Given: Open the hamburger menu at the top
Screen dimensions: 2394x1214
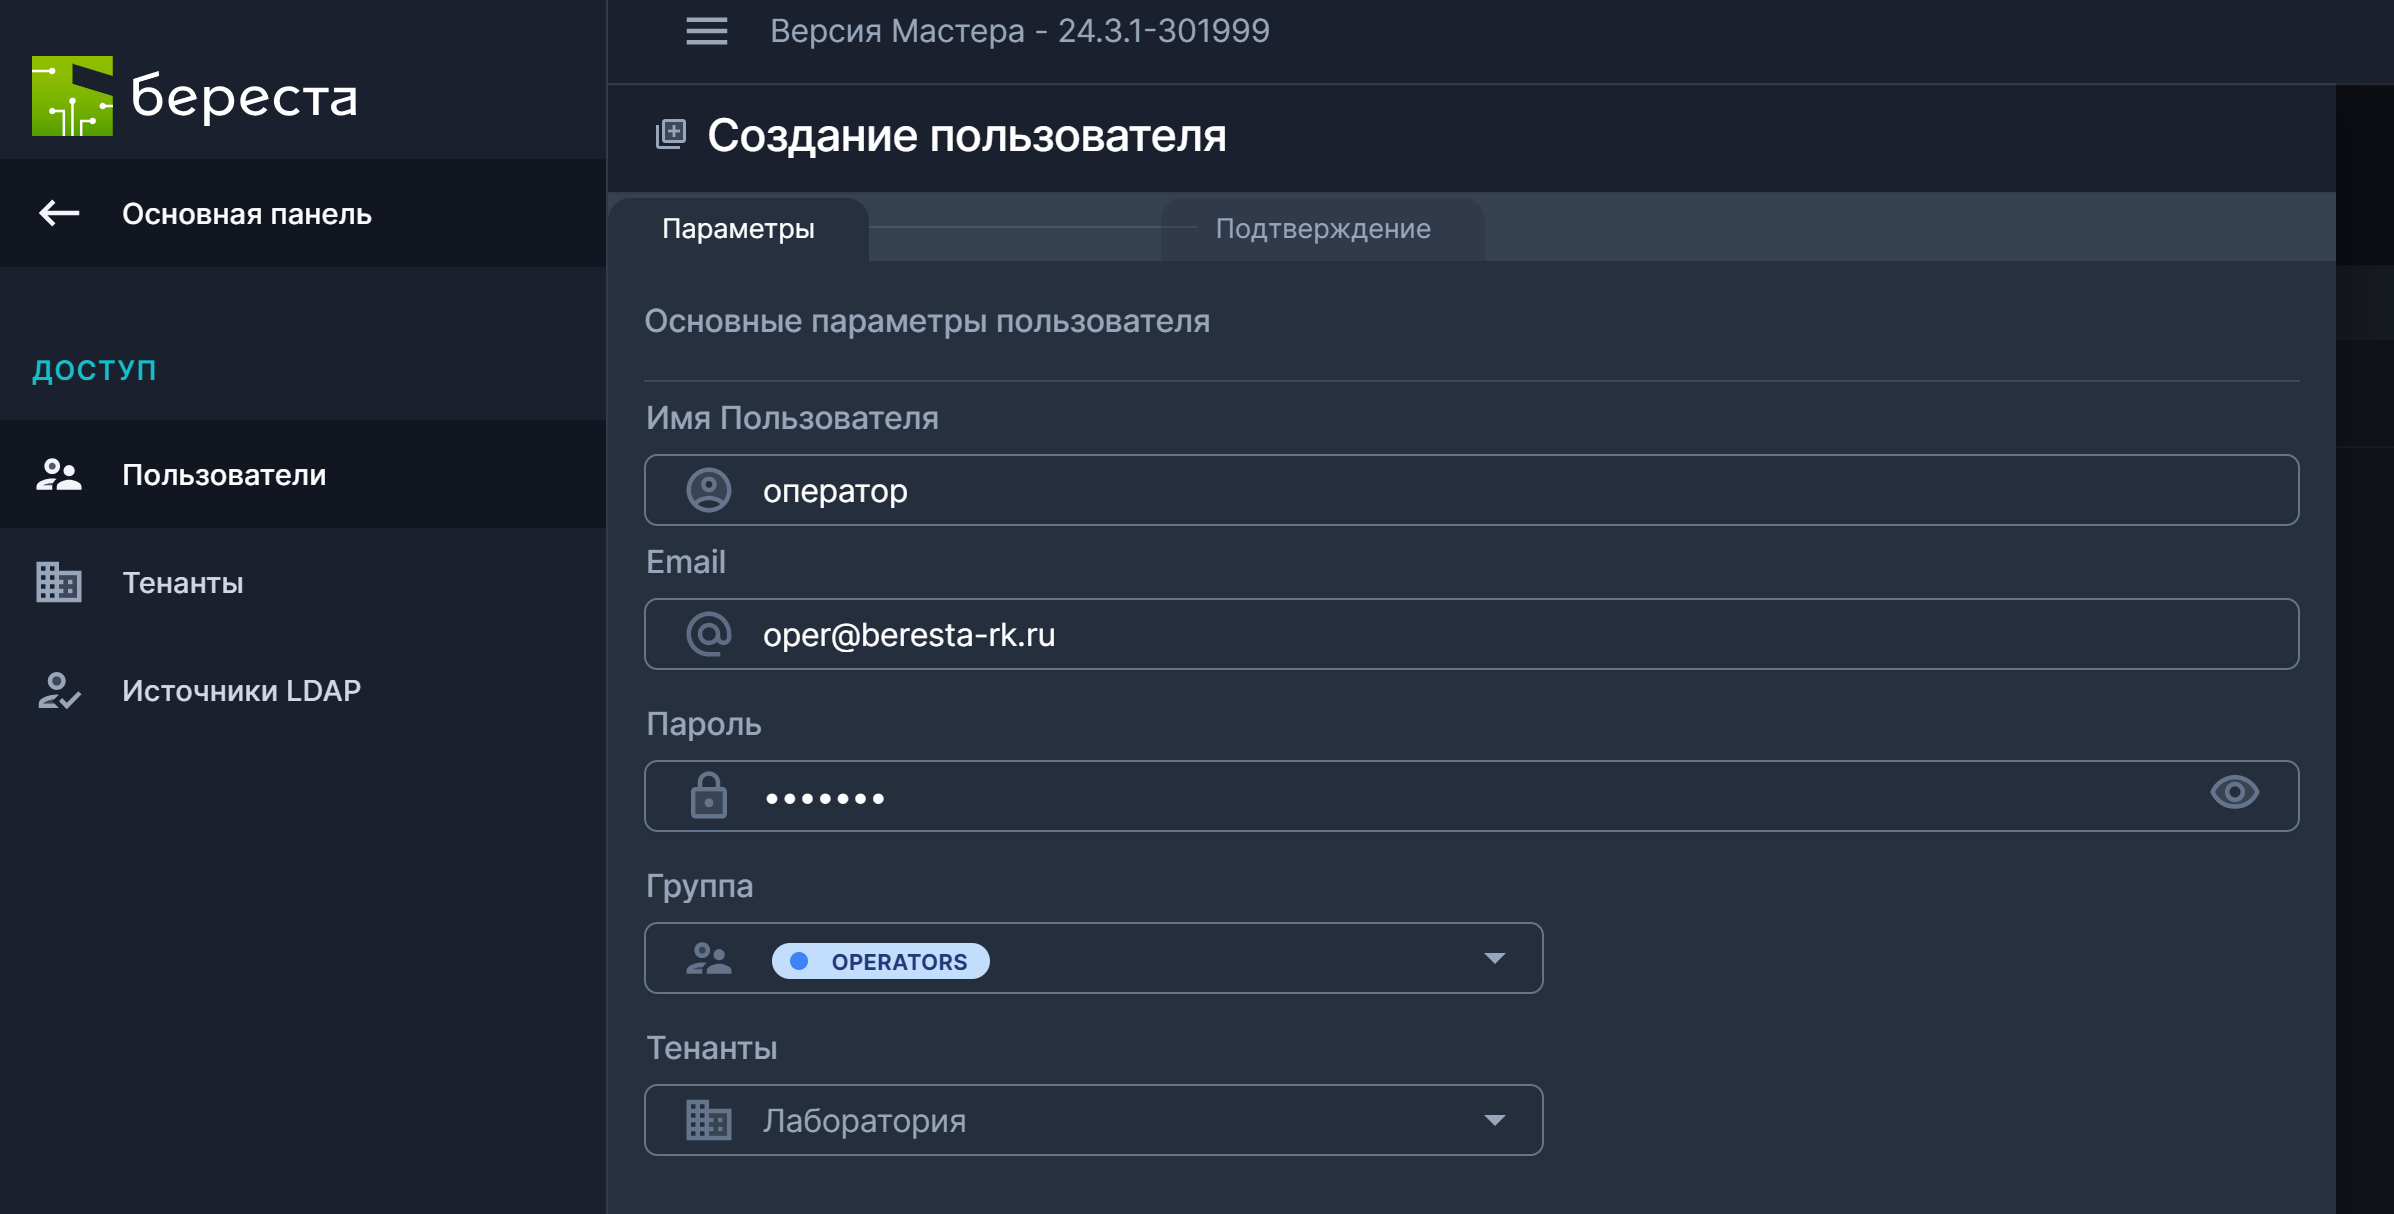Looking at the screenshot, I should pos(706,31).
